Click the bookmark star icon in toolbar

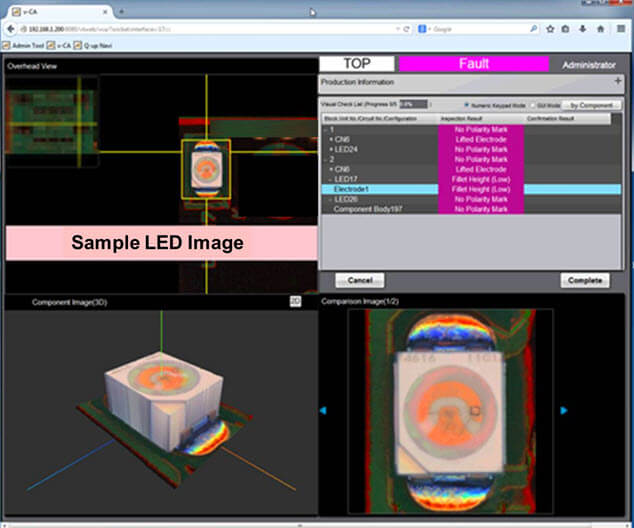click(548, 30)
